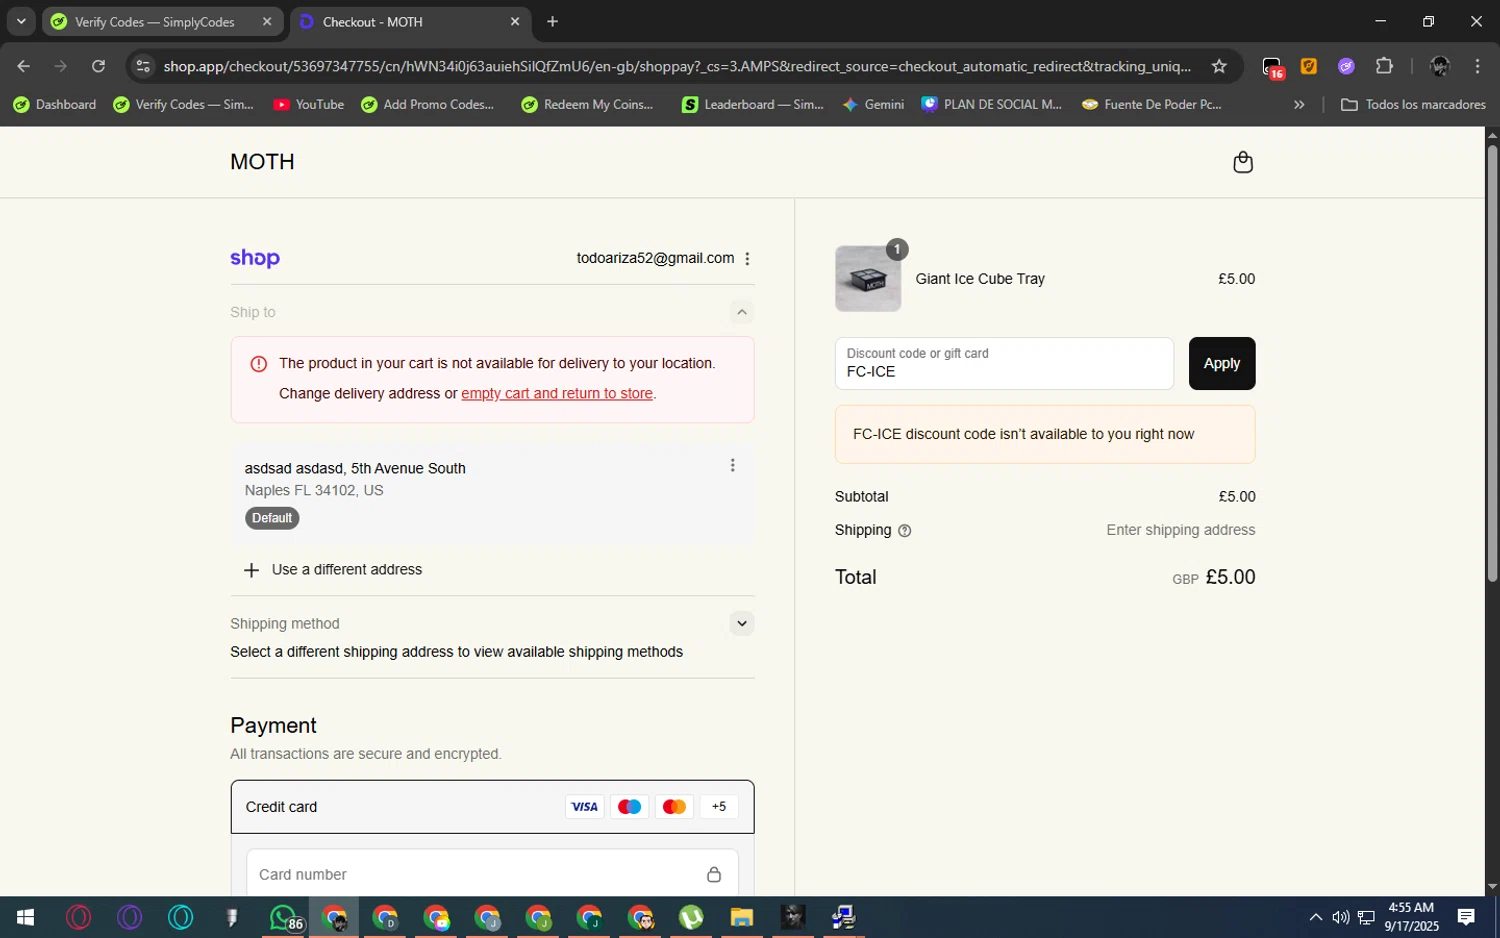Click the browser address bar URL
Screen dimensions: 1500x938
tap(677, 66)
